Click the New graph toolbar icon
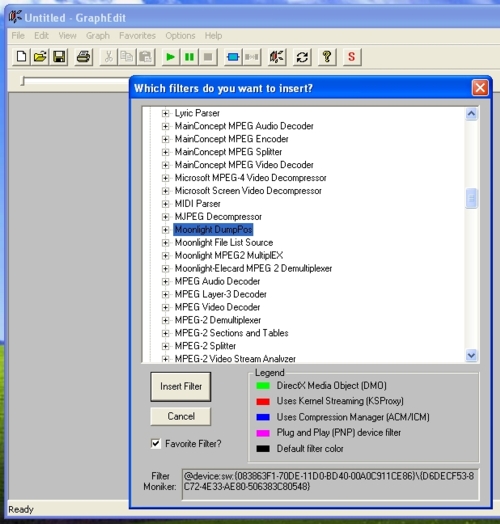Viewport: 500px width, 524px height. point(21,57)
